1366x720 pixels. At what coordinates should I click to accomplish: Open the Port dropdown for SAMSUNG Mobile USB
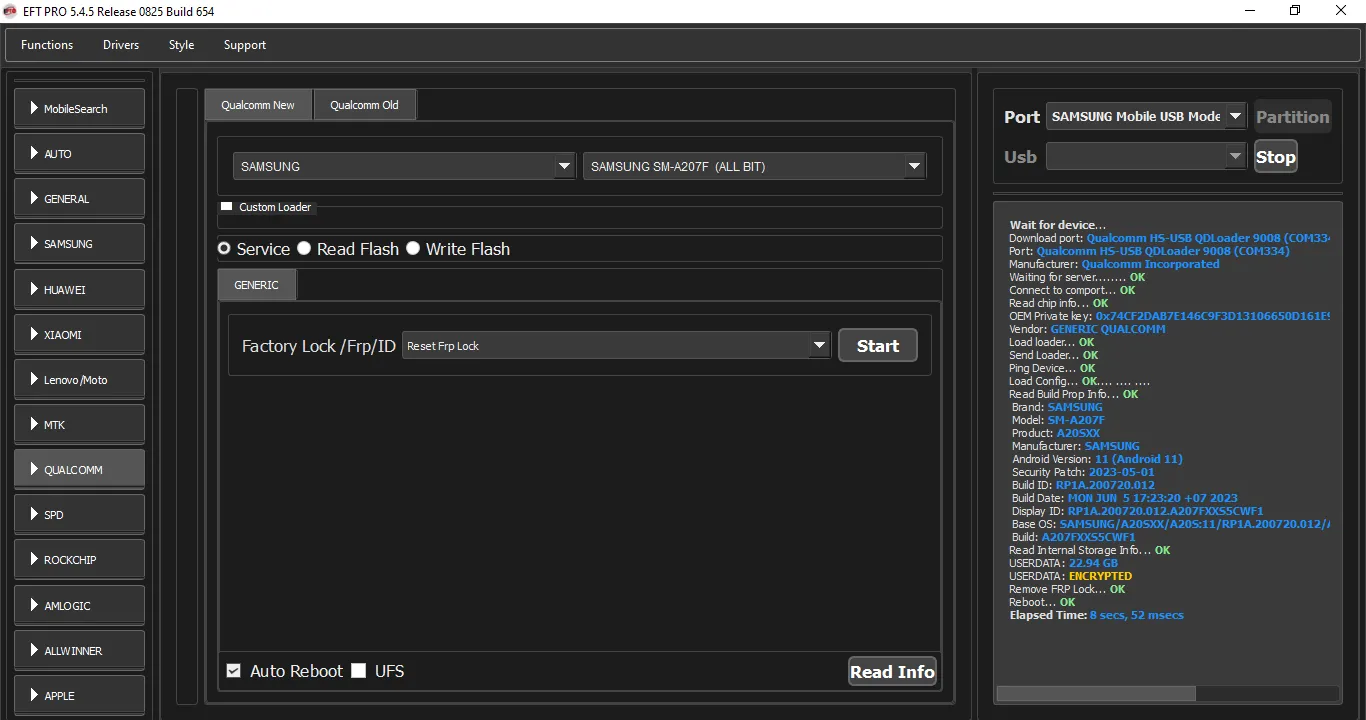(1146, 116)
